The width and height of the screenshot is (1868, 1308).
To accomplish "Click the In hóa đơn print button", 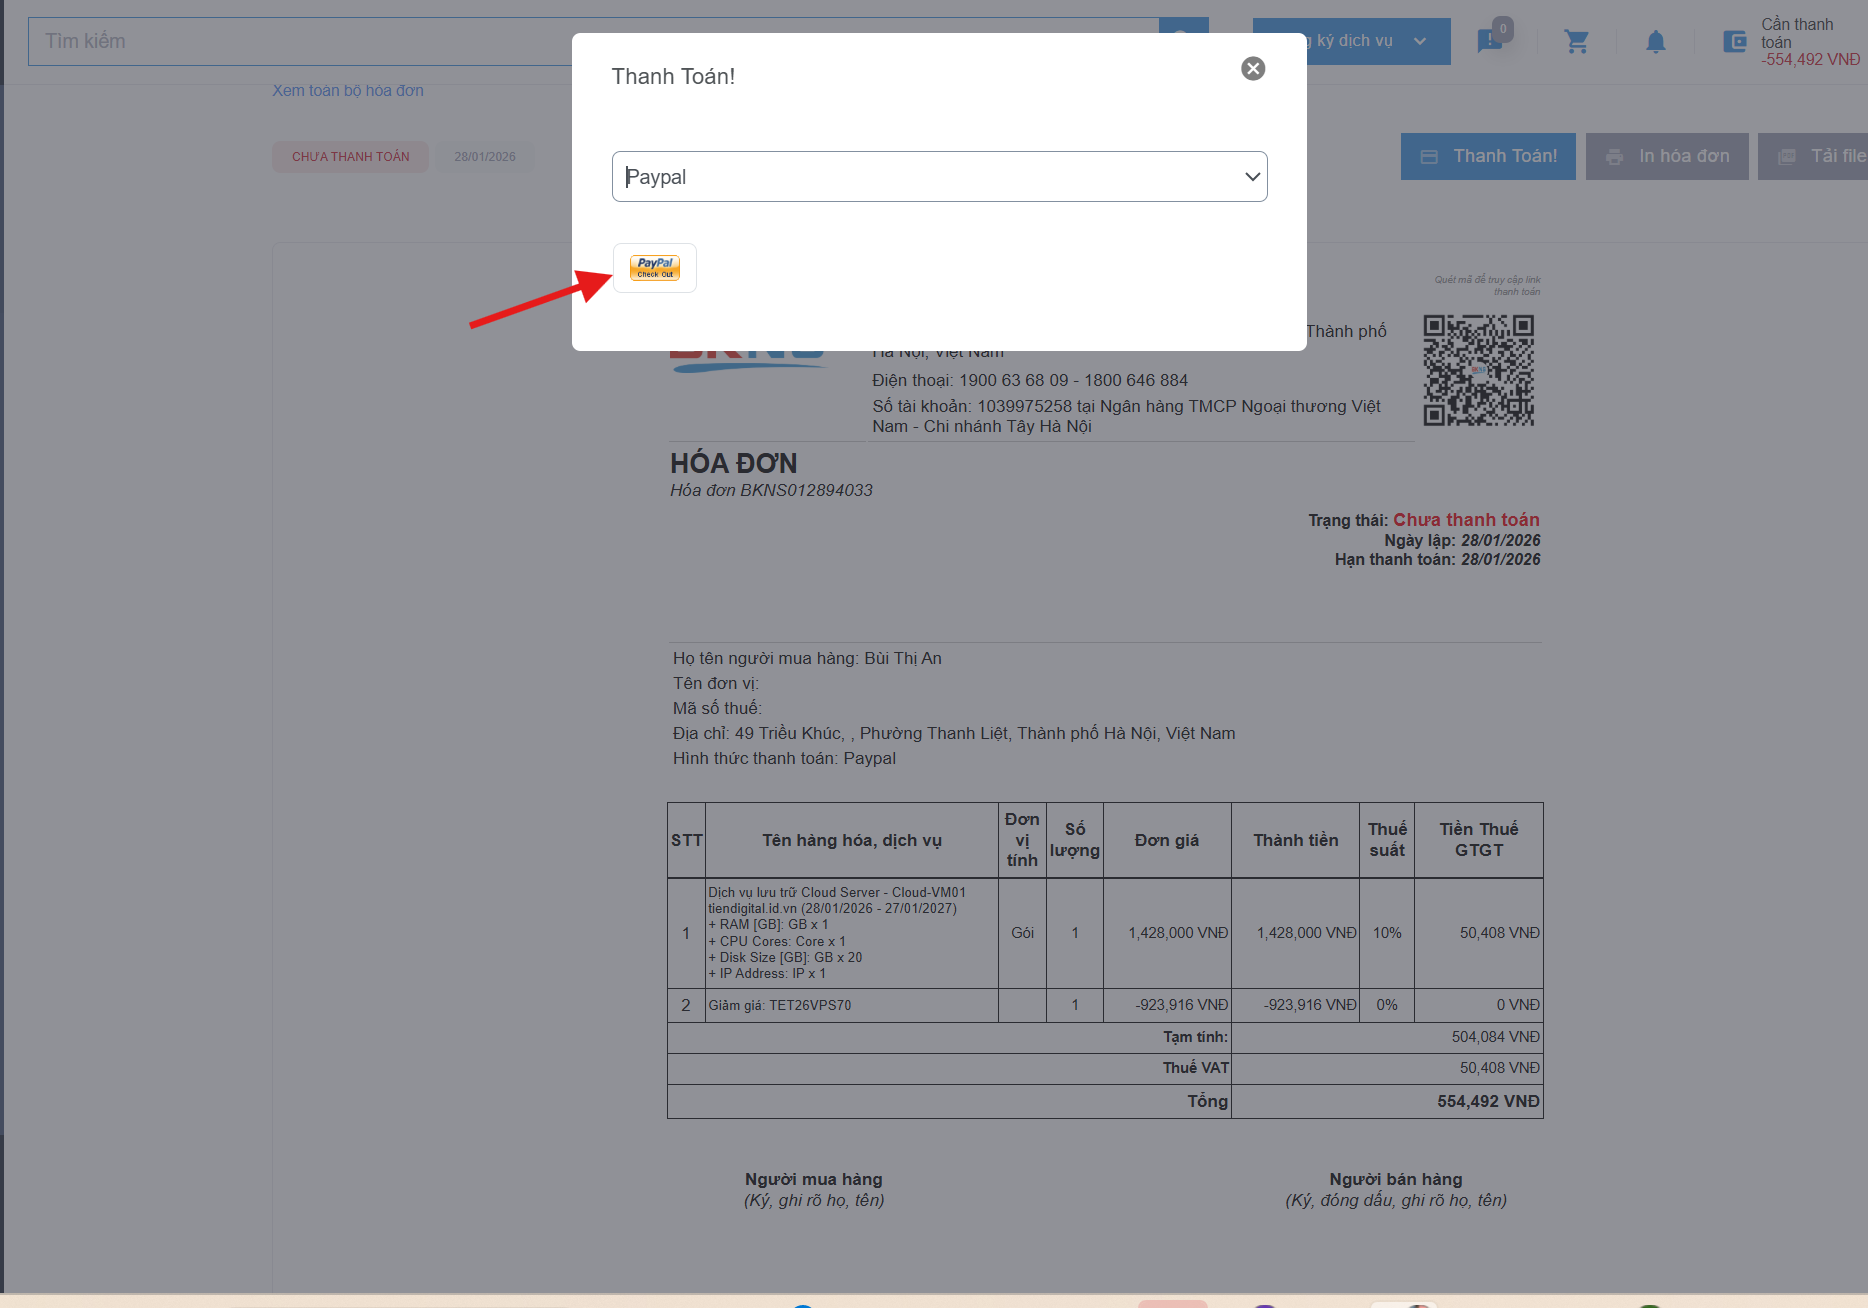I will [1666, 157].
